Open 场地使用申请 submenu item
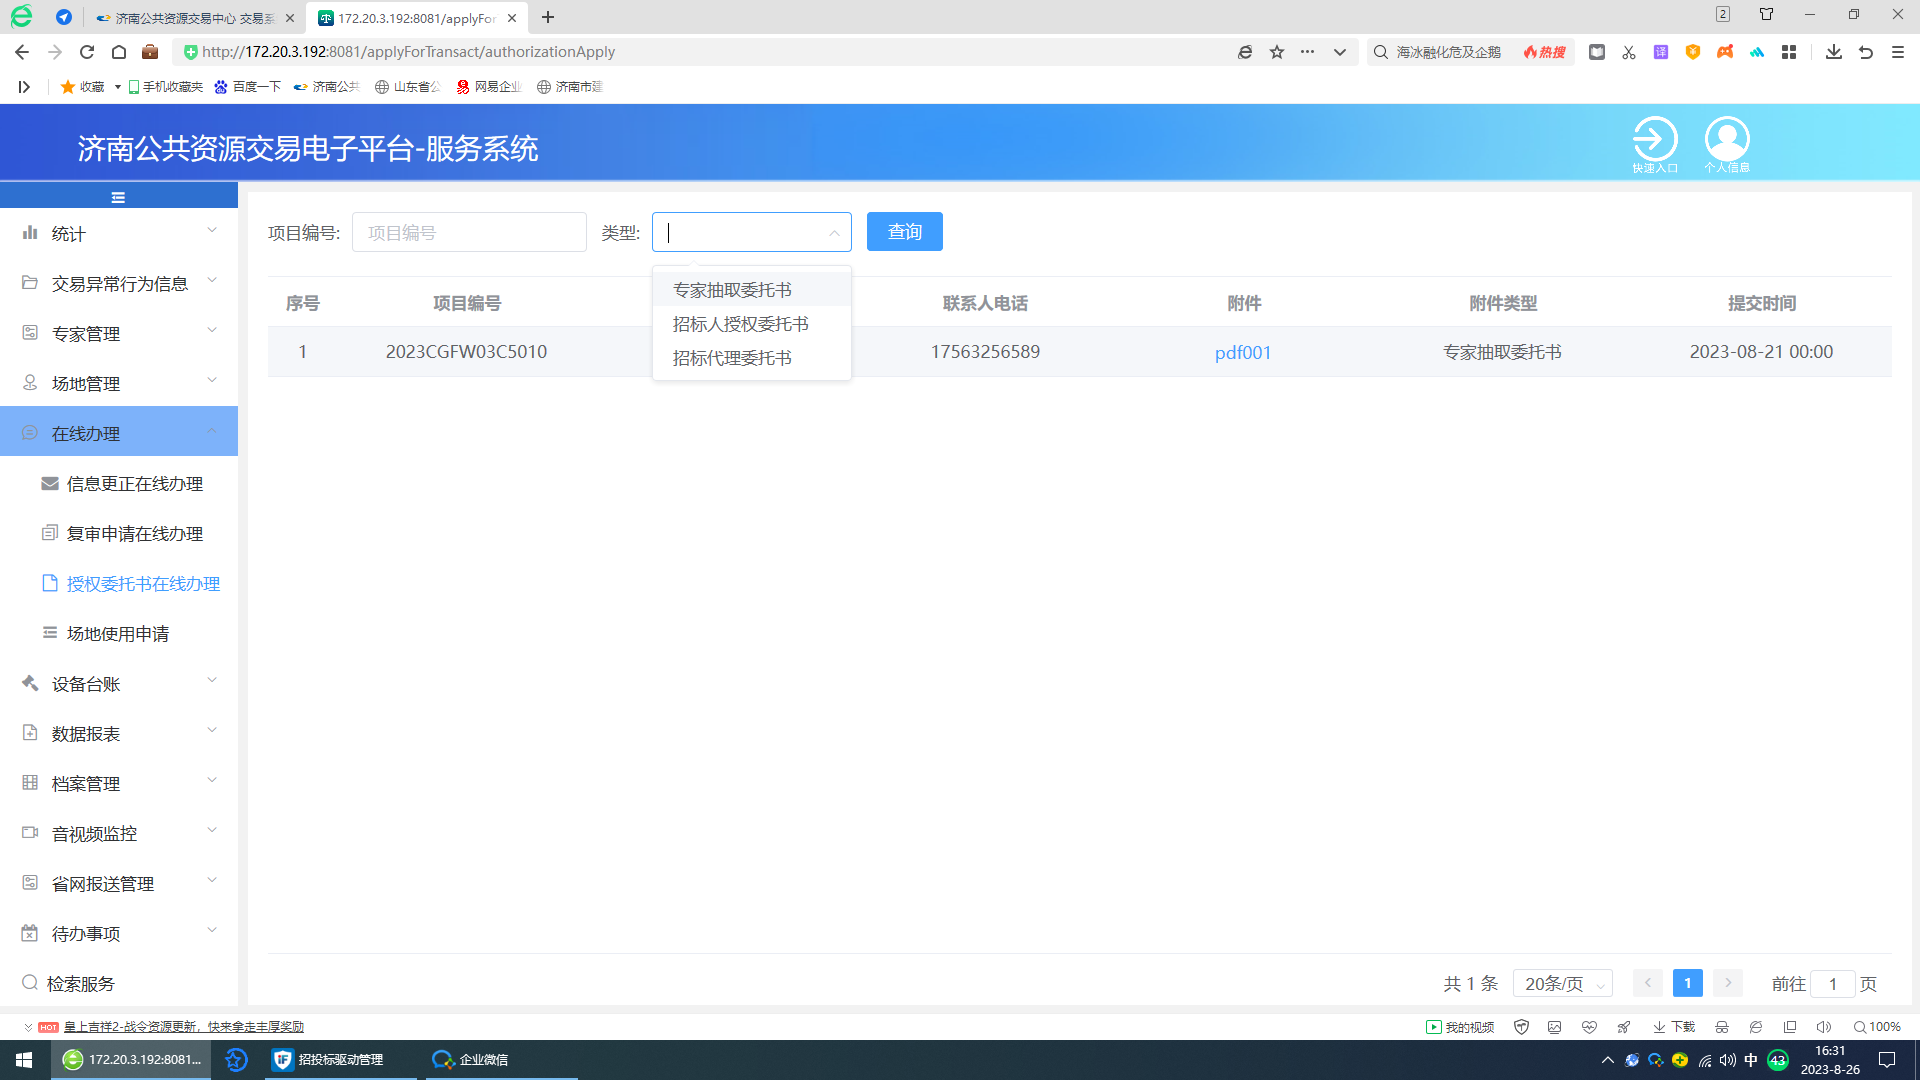The height and width of the screenshot is (1080, 1920). tap(117, 633)
